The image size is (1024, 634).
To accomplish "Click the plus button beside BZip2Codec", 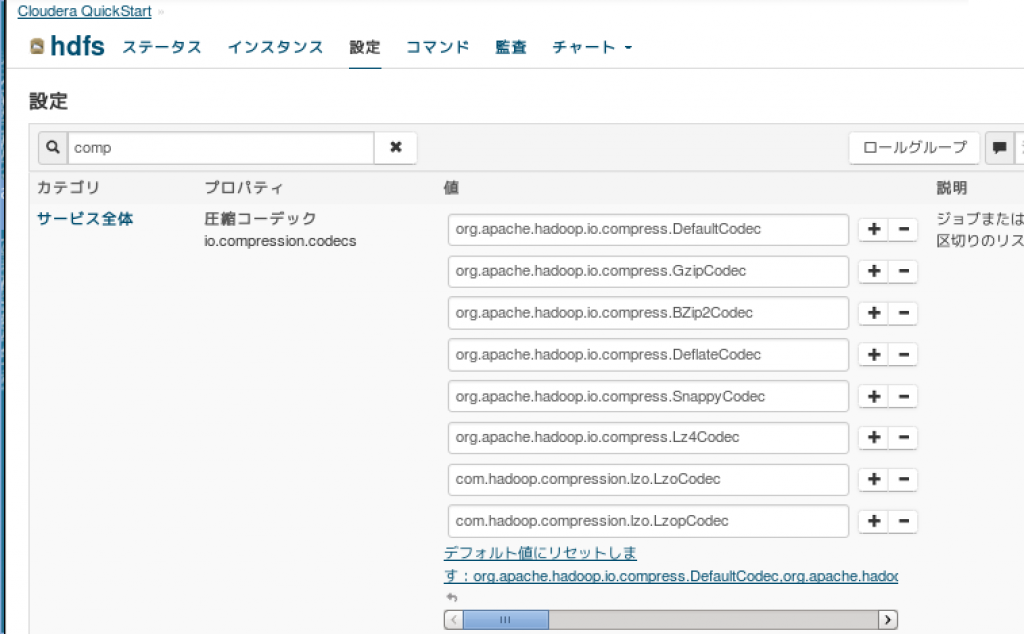I will (x=874, y=313).
